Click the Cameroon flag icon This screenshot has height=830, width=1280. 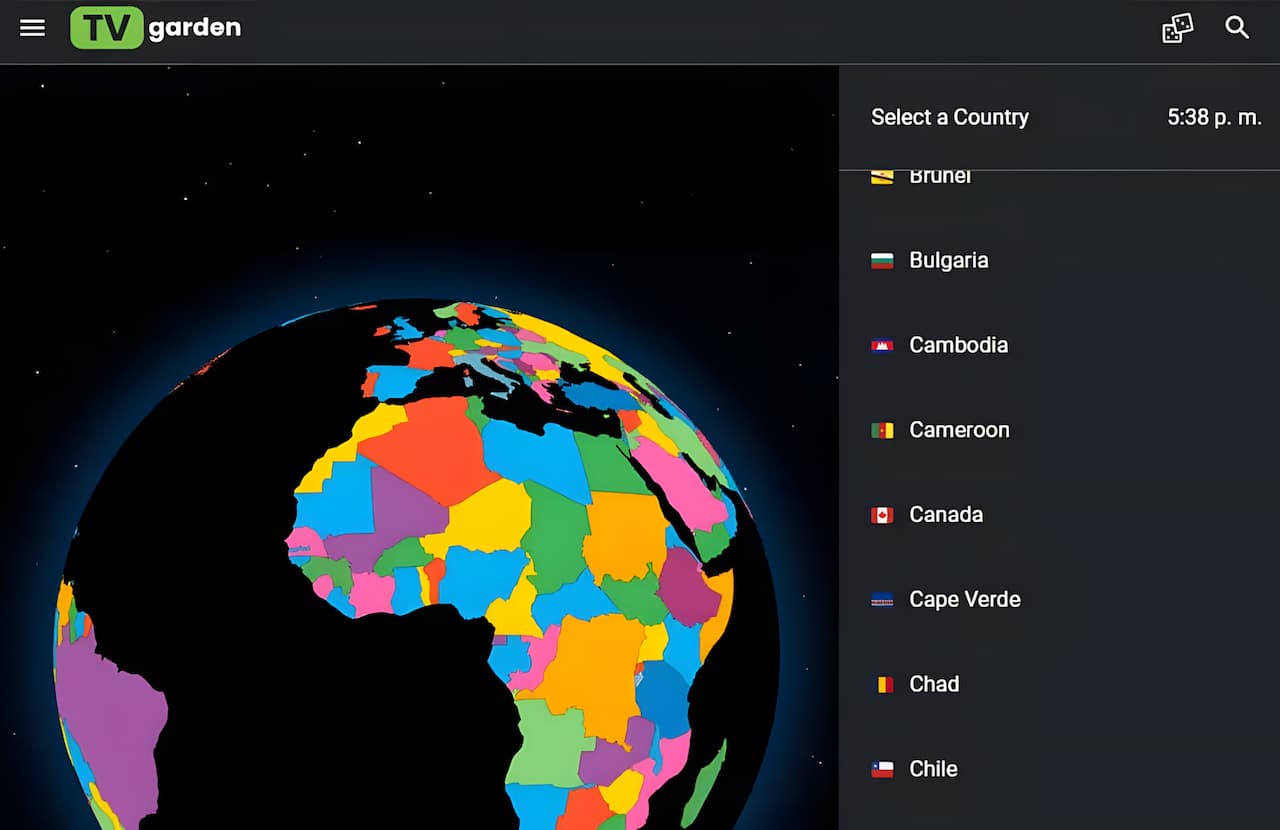[x=882, y=431]
